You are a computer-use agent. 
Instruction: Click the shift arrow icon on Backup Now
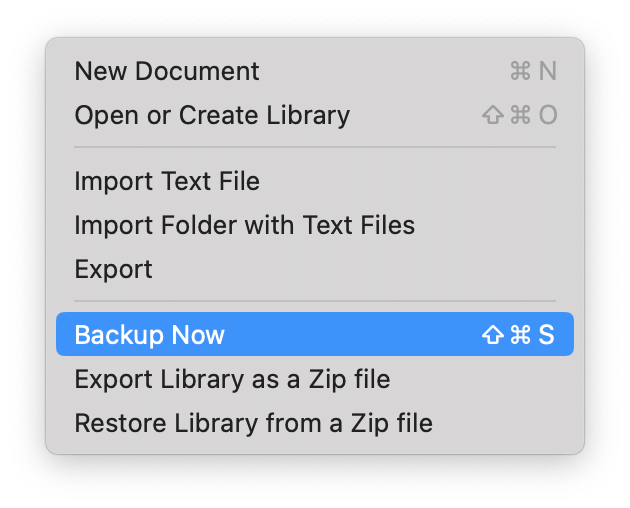point(493,334)
